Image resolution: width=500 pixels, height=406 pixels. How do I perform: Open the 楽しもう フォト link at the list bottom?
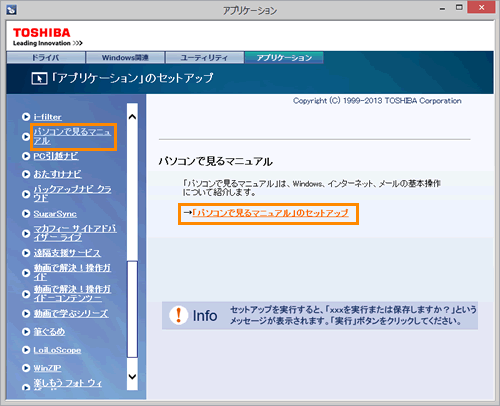click(x=68, y=383)
